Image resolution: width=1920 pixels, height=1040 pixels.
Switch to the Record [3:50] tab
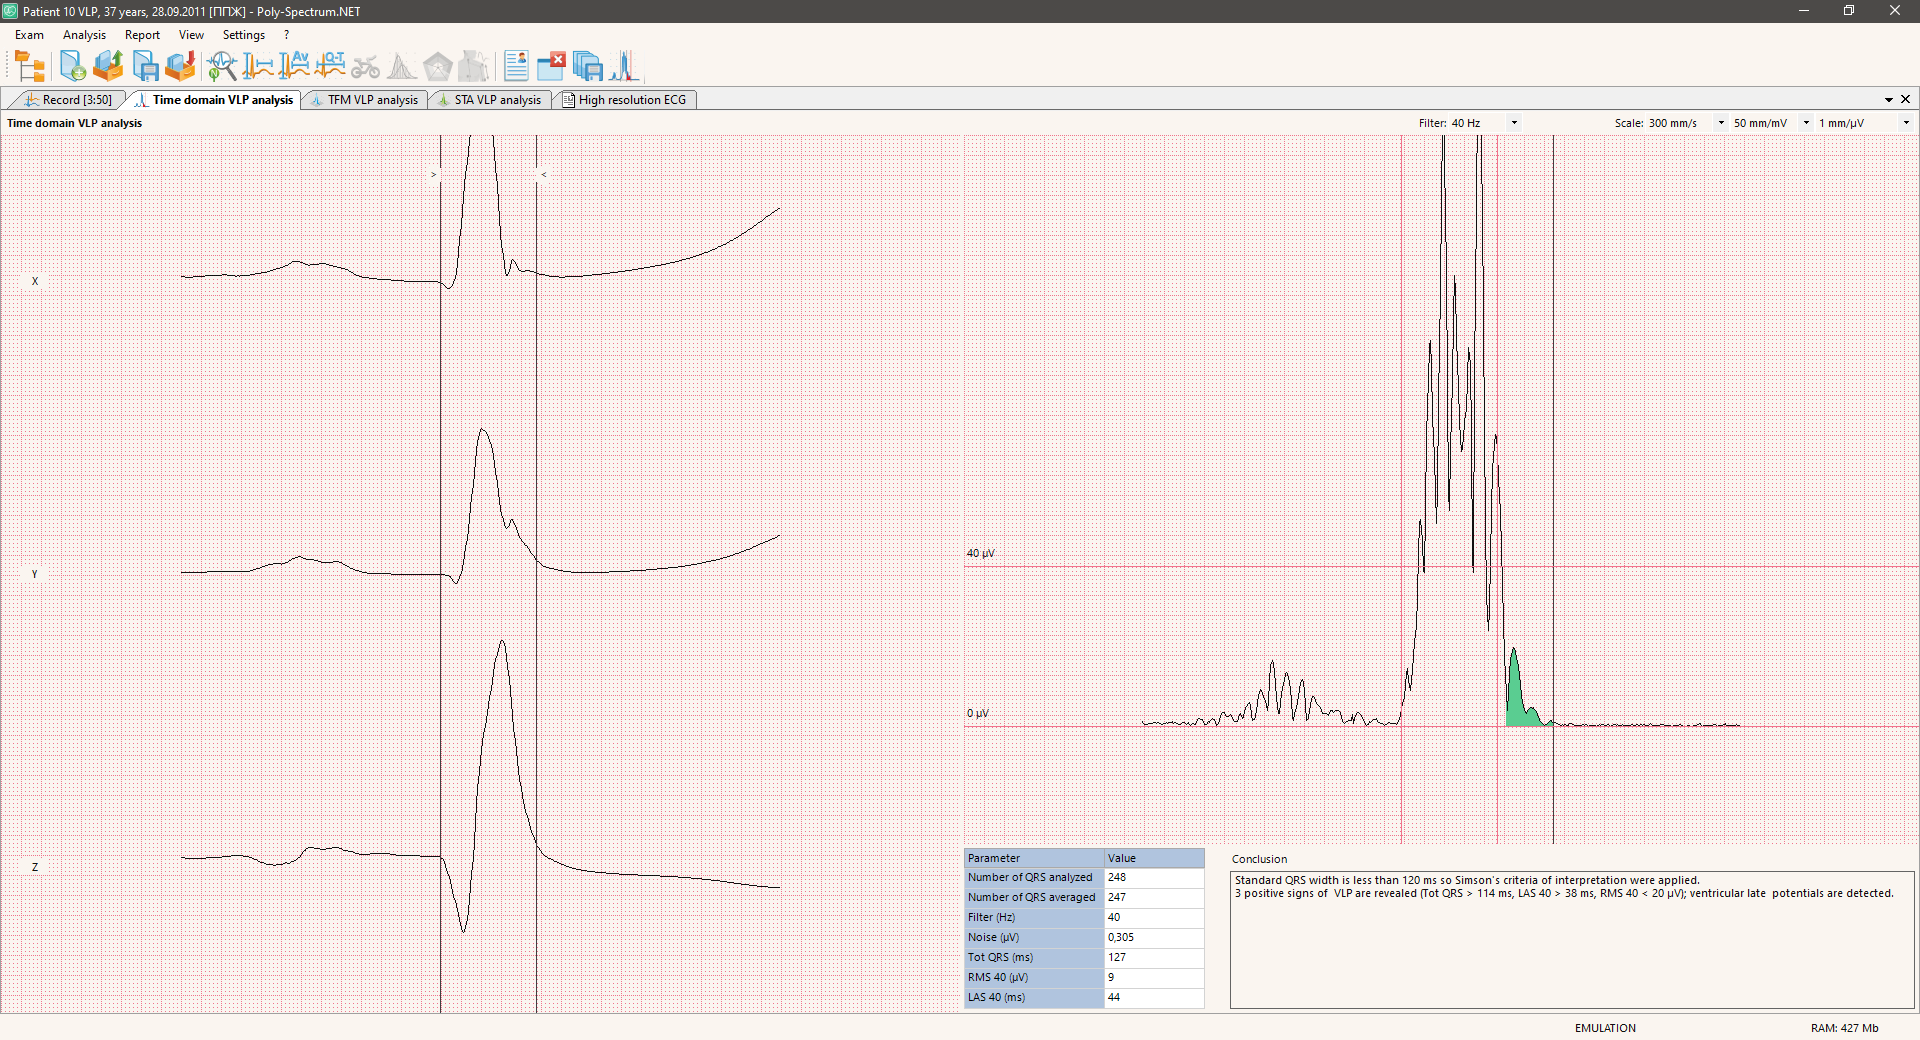(x=68, y=100)
